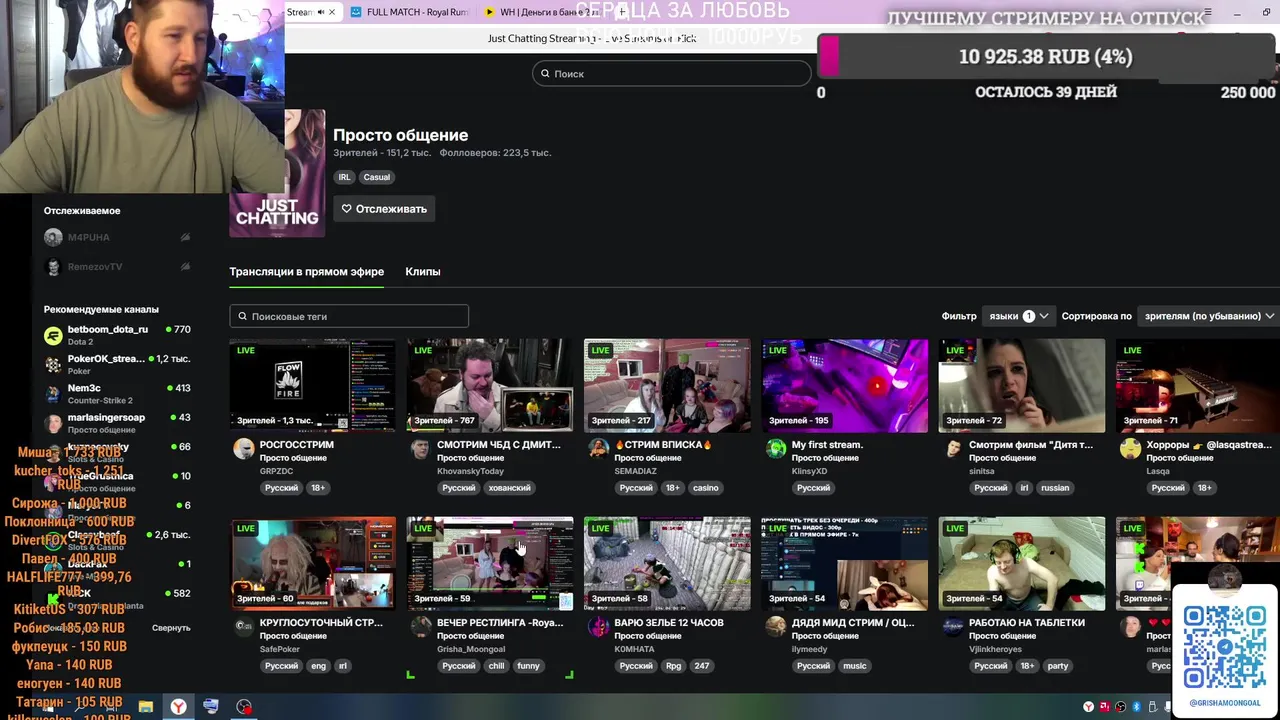The width and height of the screenshot is (1280, 720).
Task: Click sinitsa streamer avatar icon
Action: click(953, 448)
